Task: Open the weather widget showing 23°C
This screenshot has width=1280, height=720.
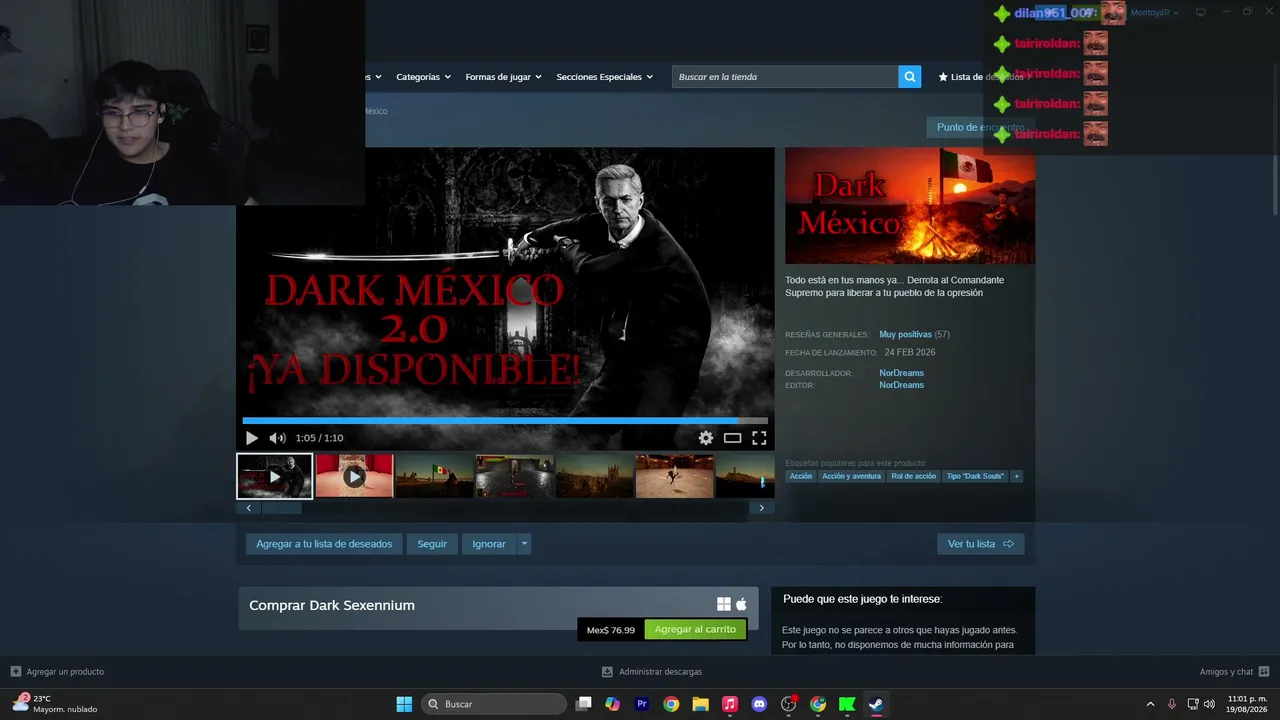Action: click(x=55, y=704)
